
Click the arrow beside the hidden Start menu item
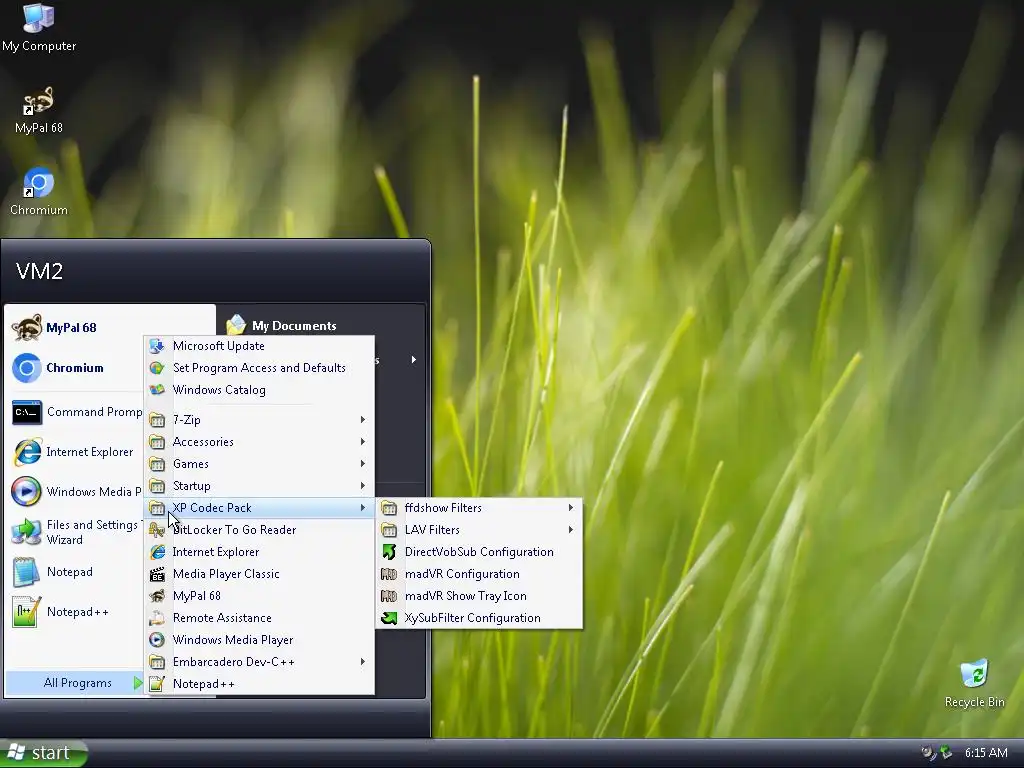pos(413,360)
